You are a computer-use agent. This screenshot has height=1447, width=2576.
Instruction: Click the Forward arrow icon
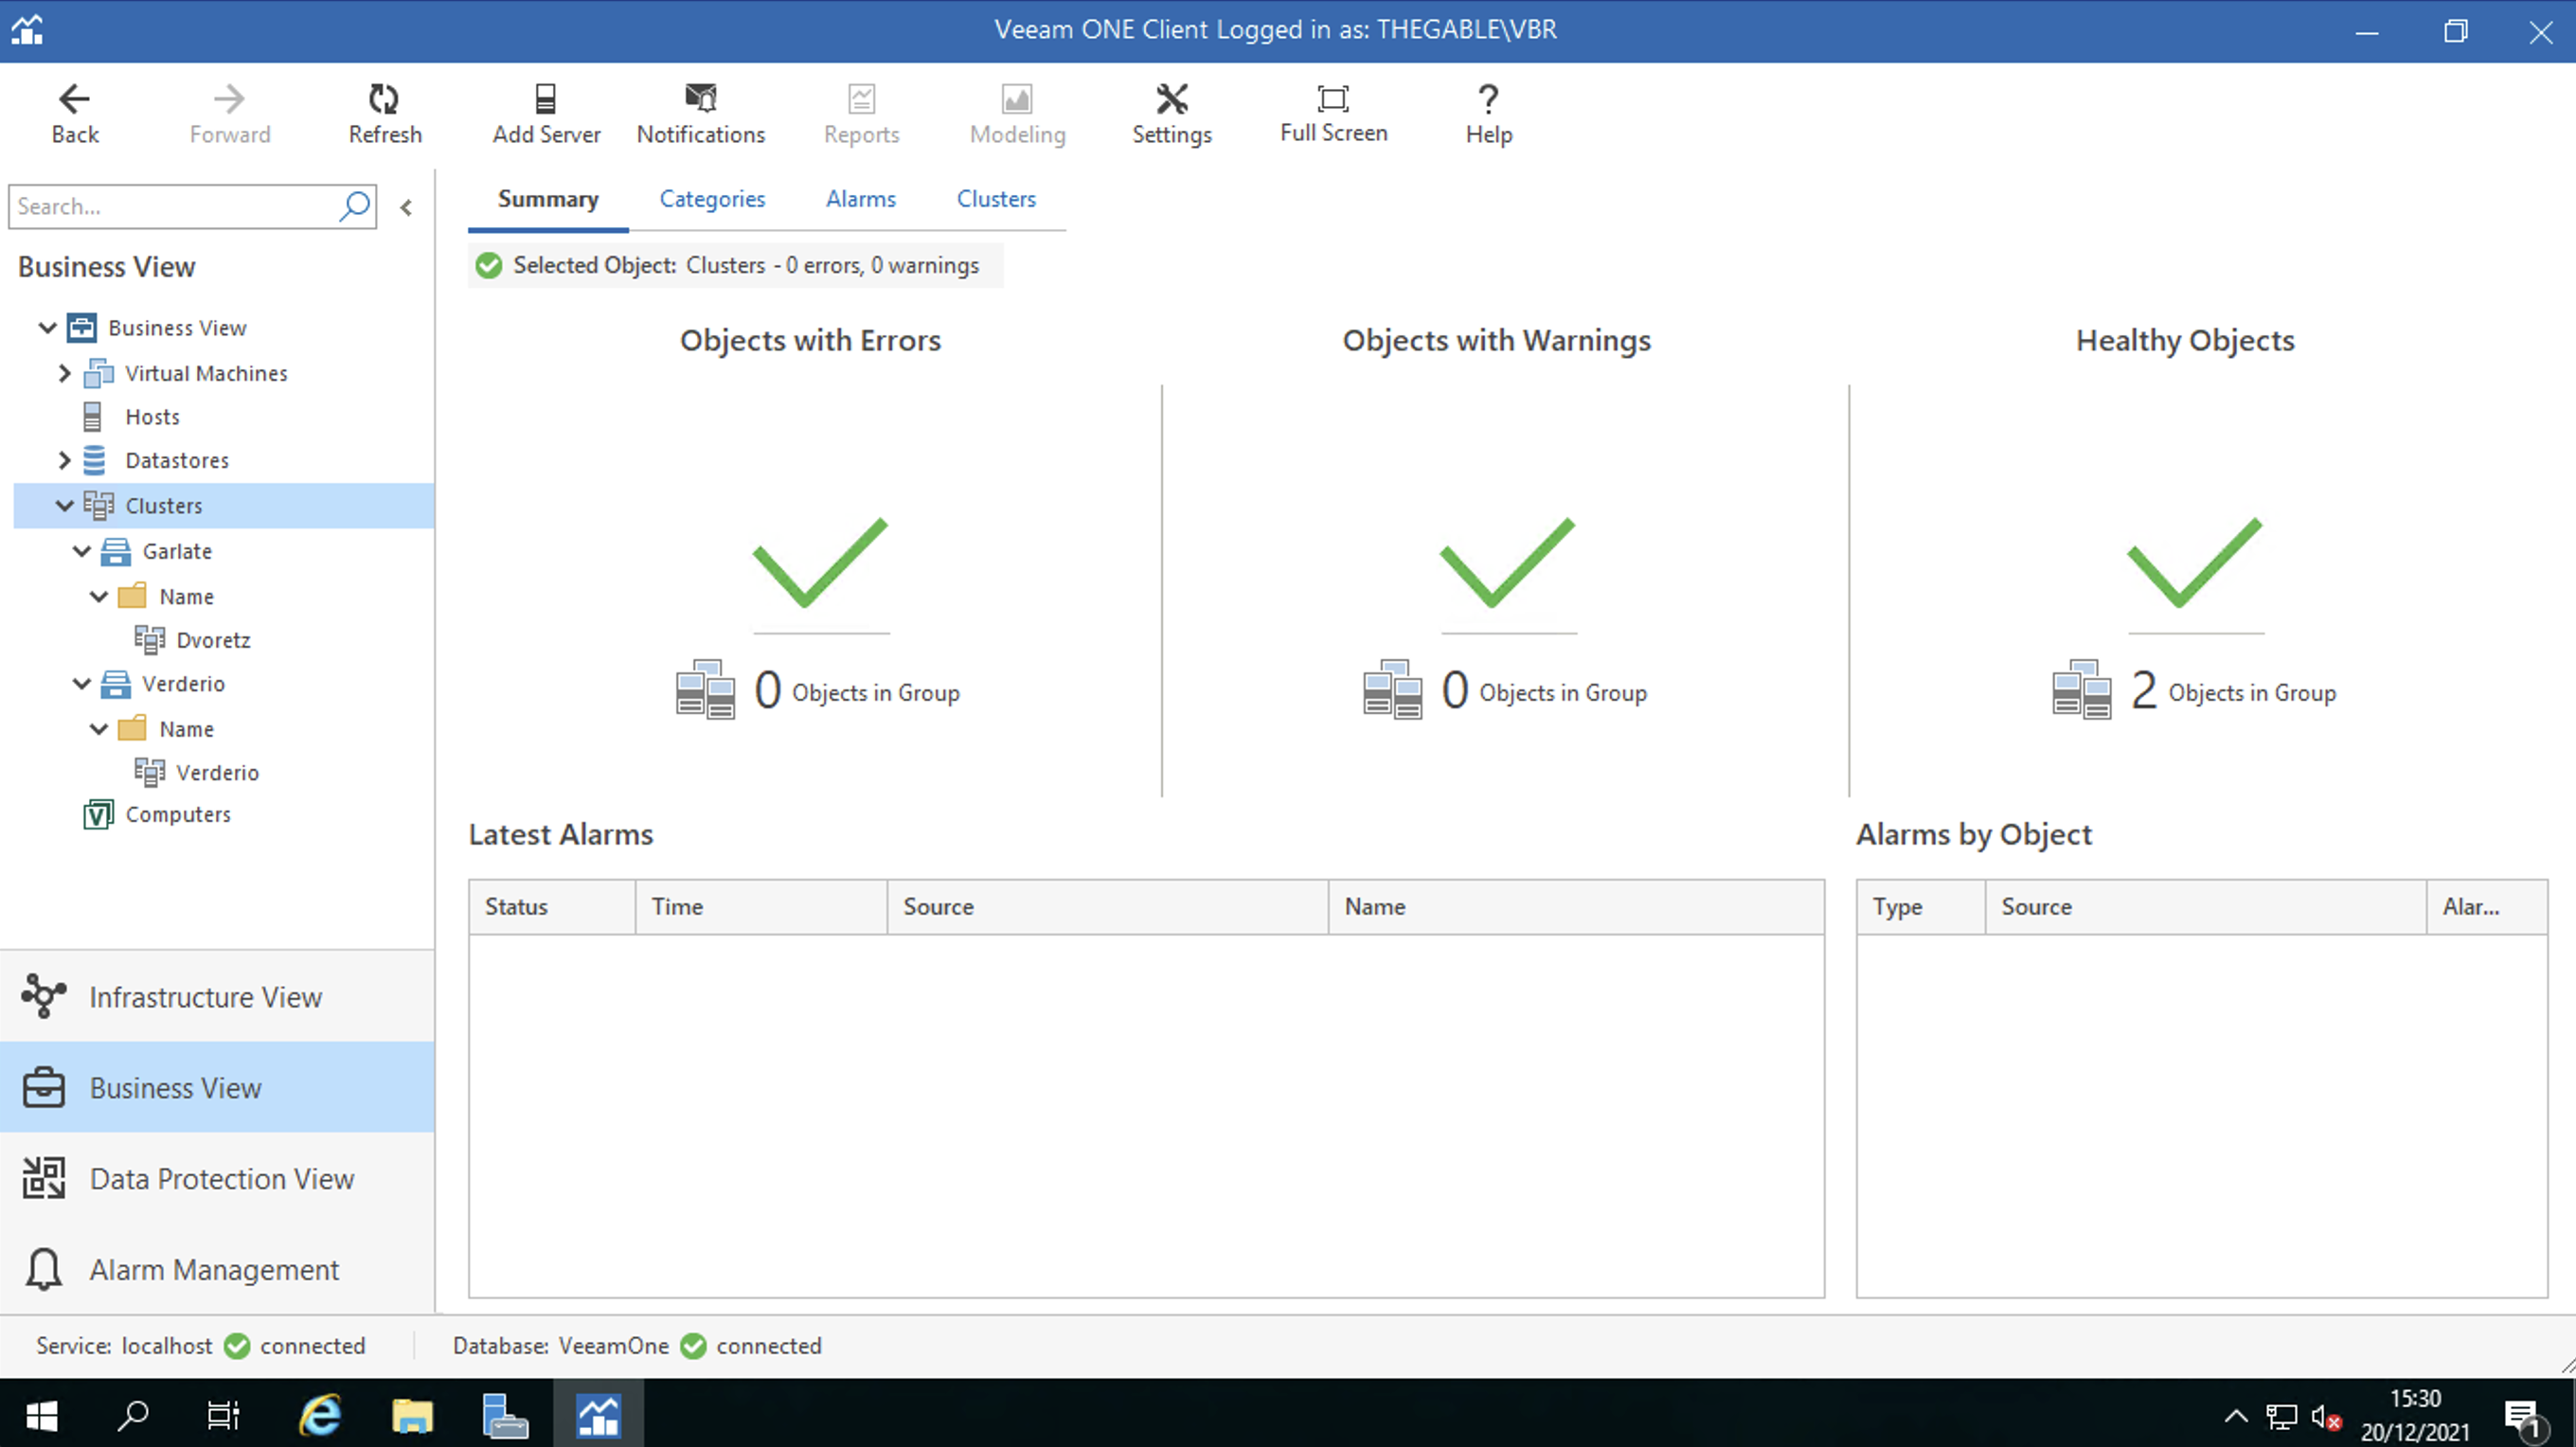229,99
